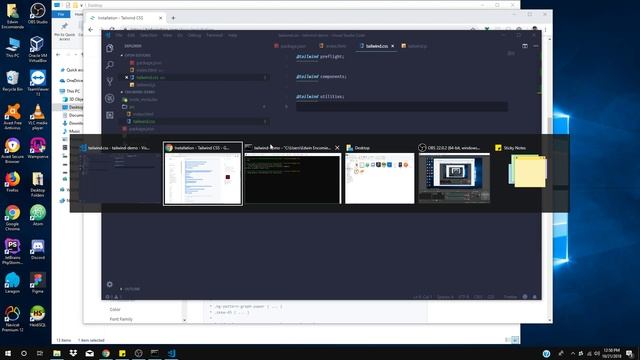640x360 pixels.
Task: Click the @tailwind utilities line
Action: [320, 97]
